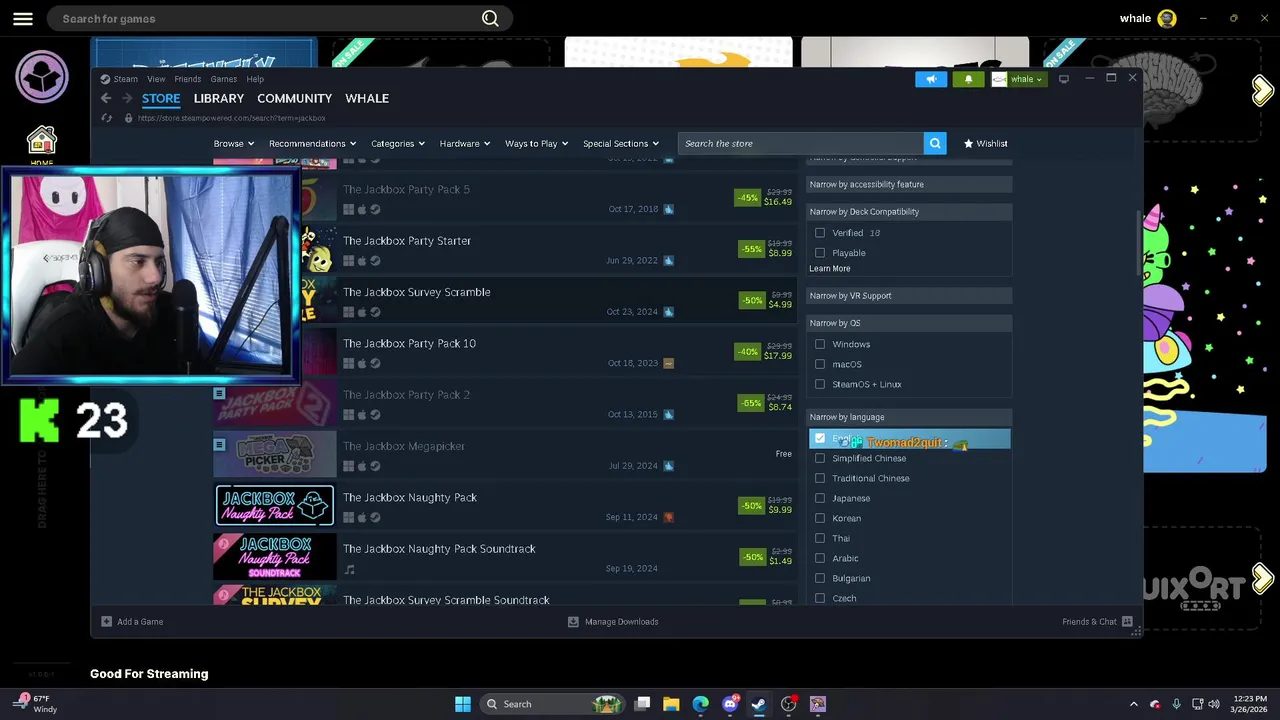The height and width of the screenshot is (720, 1280).
Task: Launch Microsoft Edge from the taskbar
Action: click(x=700, y=704)
